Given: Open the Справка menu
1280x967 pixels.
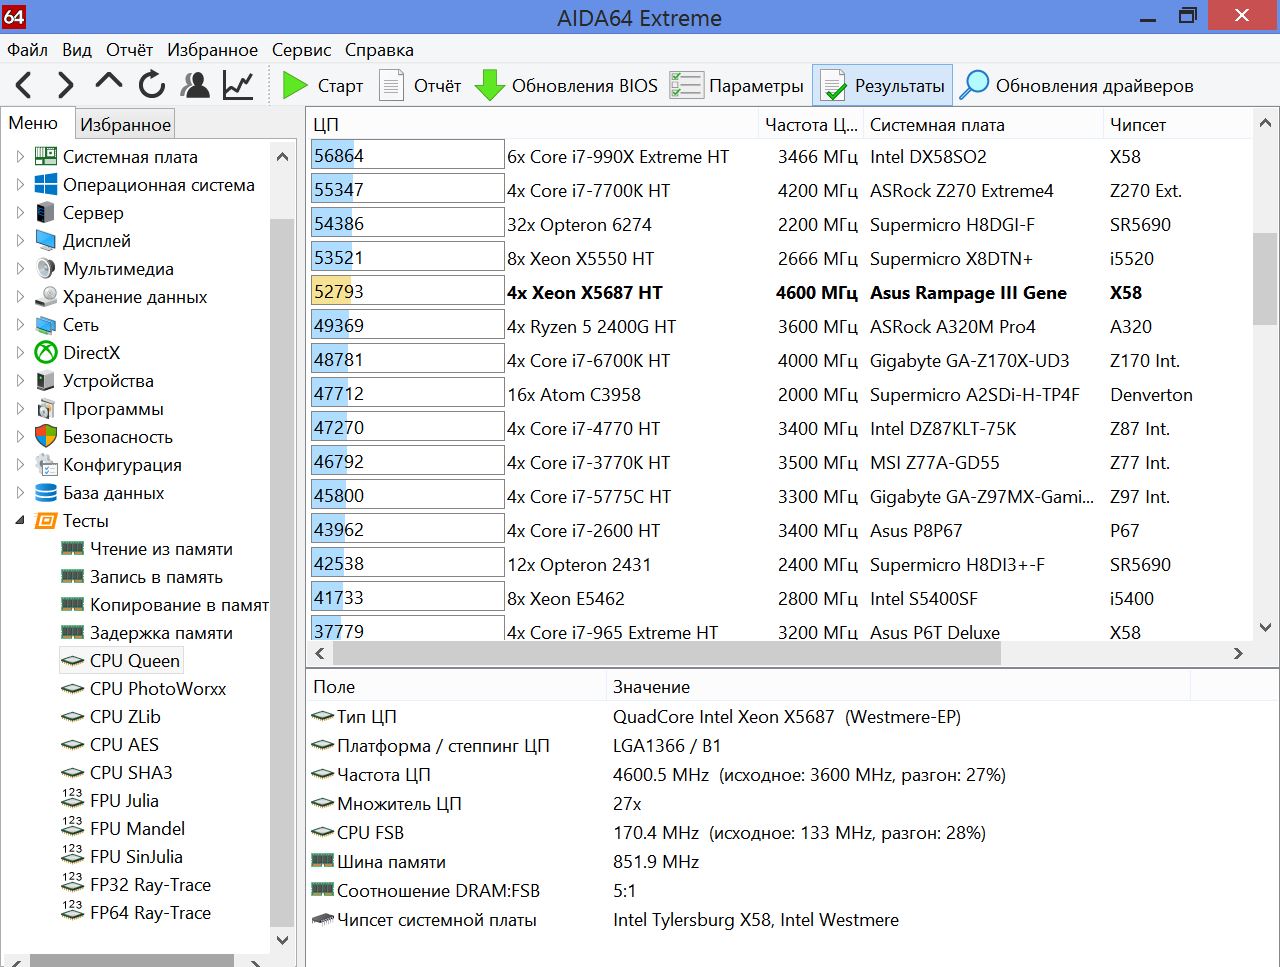Looking at the screenshot, I should coord(379,50).
